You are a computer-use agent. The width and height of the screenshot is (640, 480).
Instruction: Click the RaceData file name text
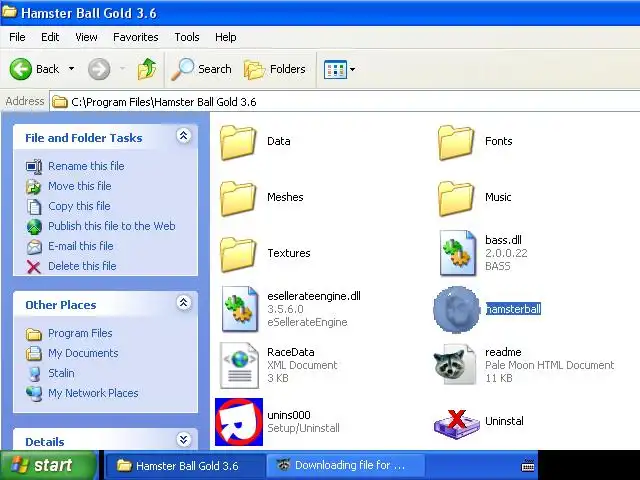[291, 352]
